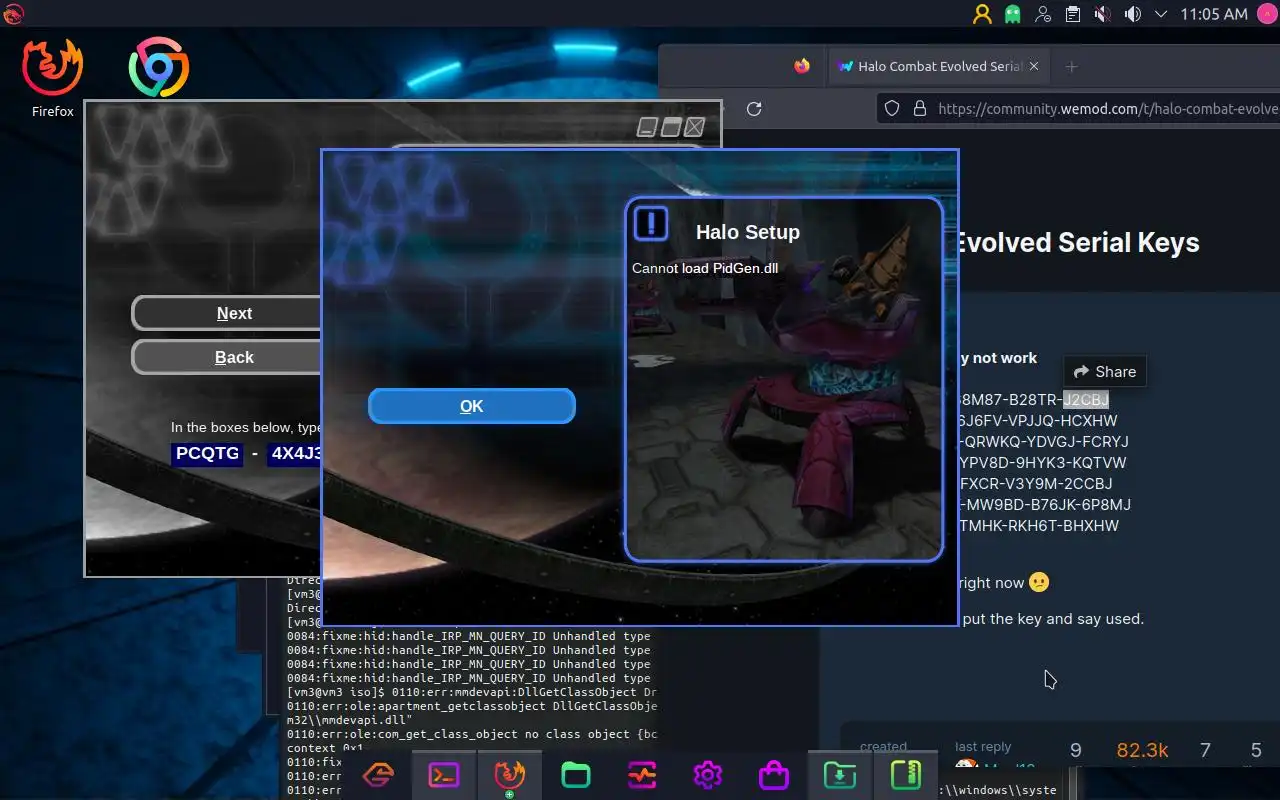The width and height of the screenshot is (1280, 800).
Task: Click the PCQTG product key field
Action: point(207,454)
